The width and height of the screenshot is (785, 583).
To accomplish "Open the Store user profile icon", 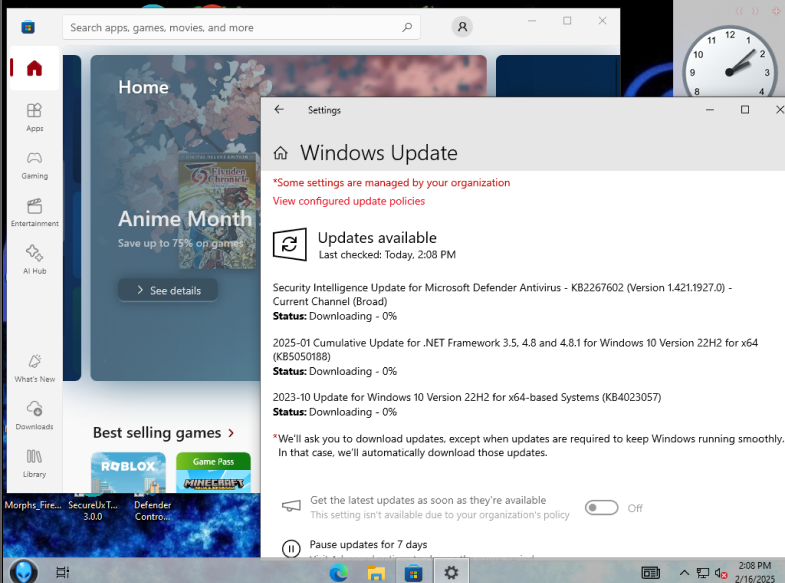I will click(462, 27).
